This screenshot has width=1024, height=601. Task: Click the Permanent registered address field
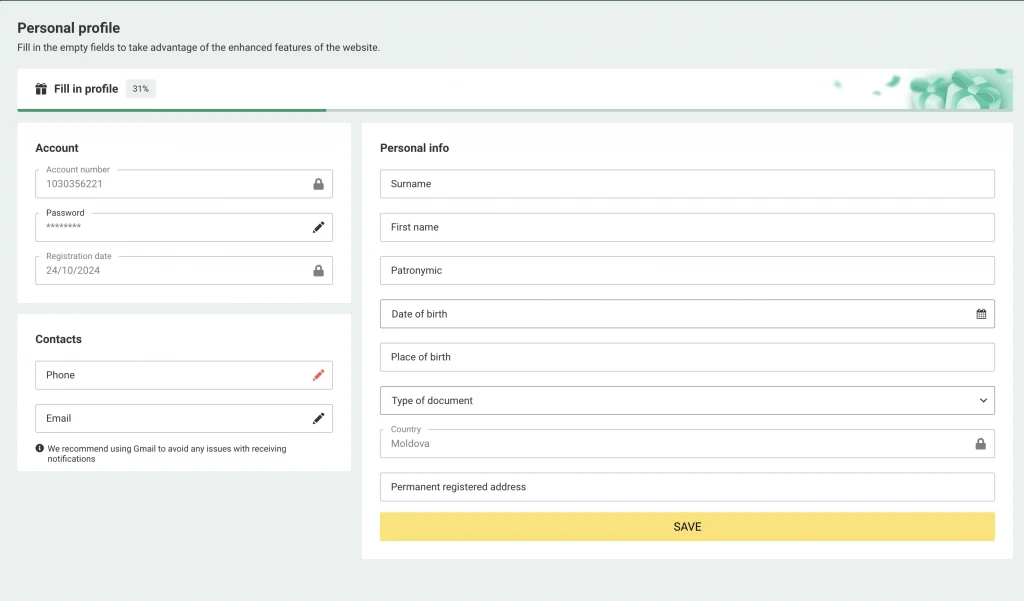pos(687,487)
